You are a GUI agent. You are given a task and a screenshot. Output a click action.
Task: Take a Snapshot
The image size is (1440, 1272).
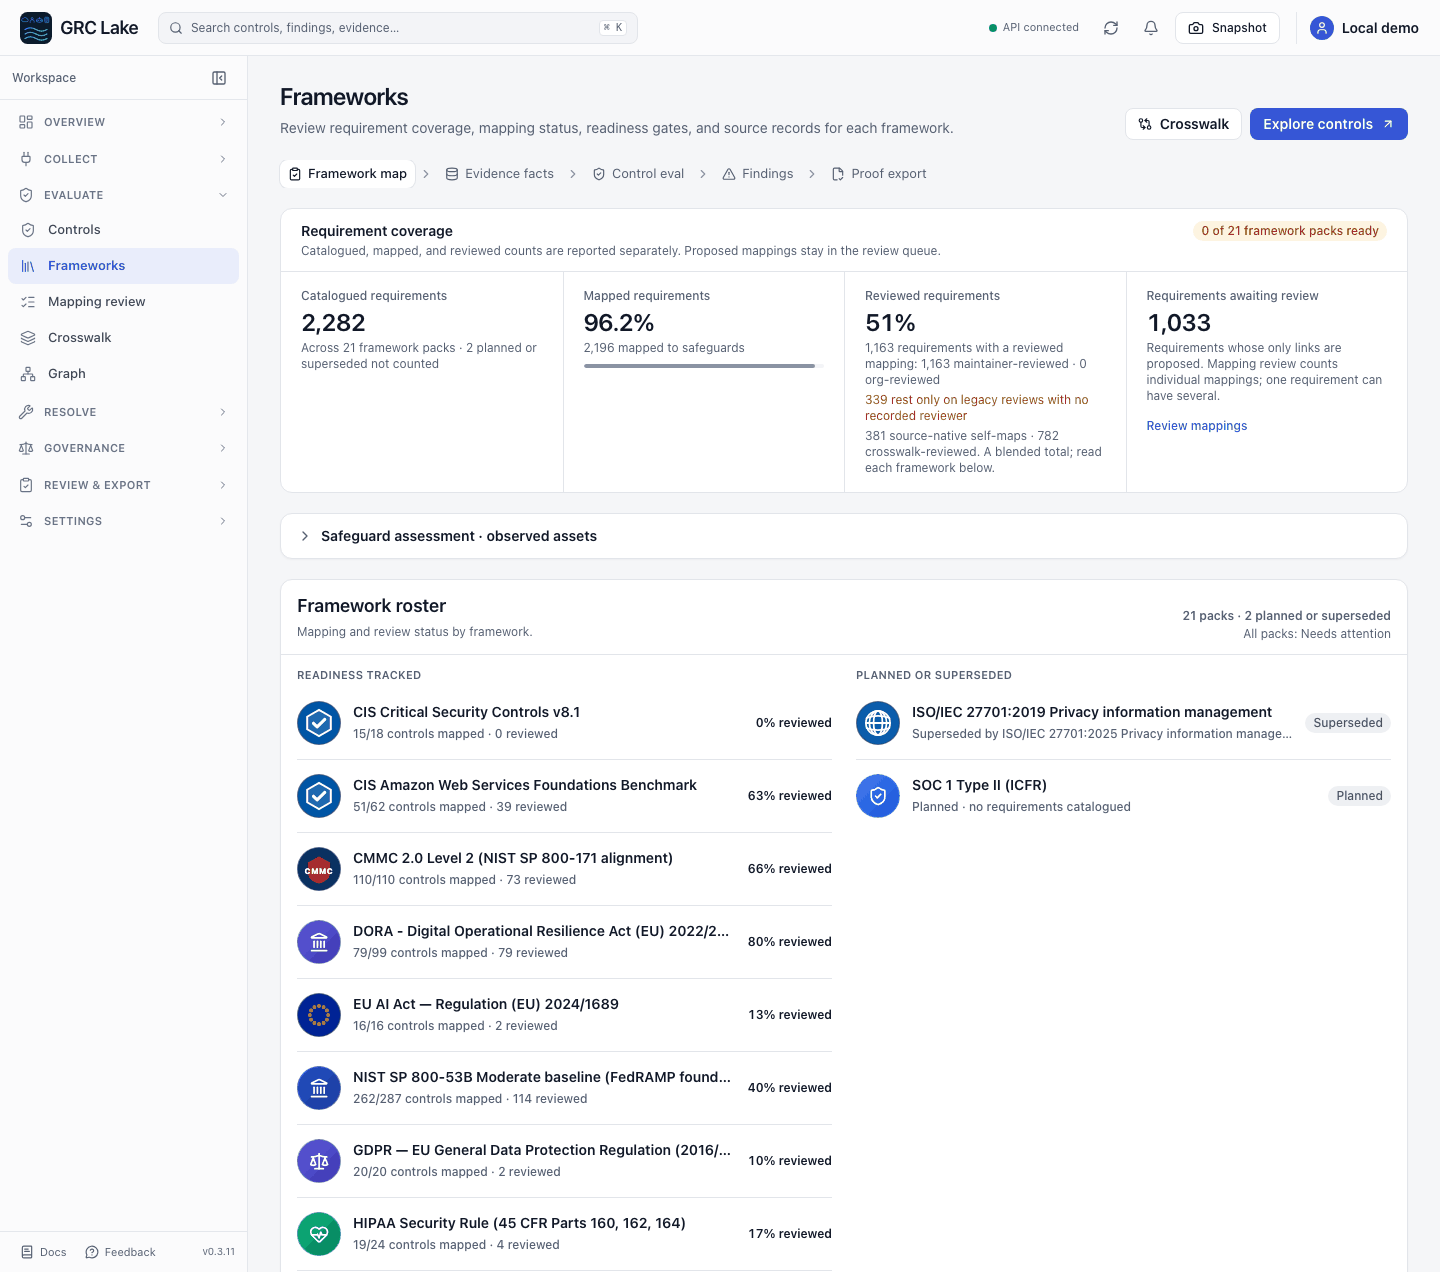pos(1227,28)
